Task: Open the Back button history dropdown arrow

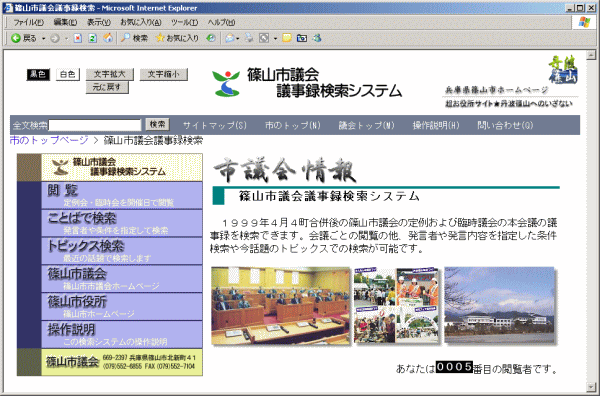Action: [43, 38]
